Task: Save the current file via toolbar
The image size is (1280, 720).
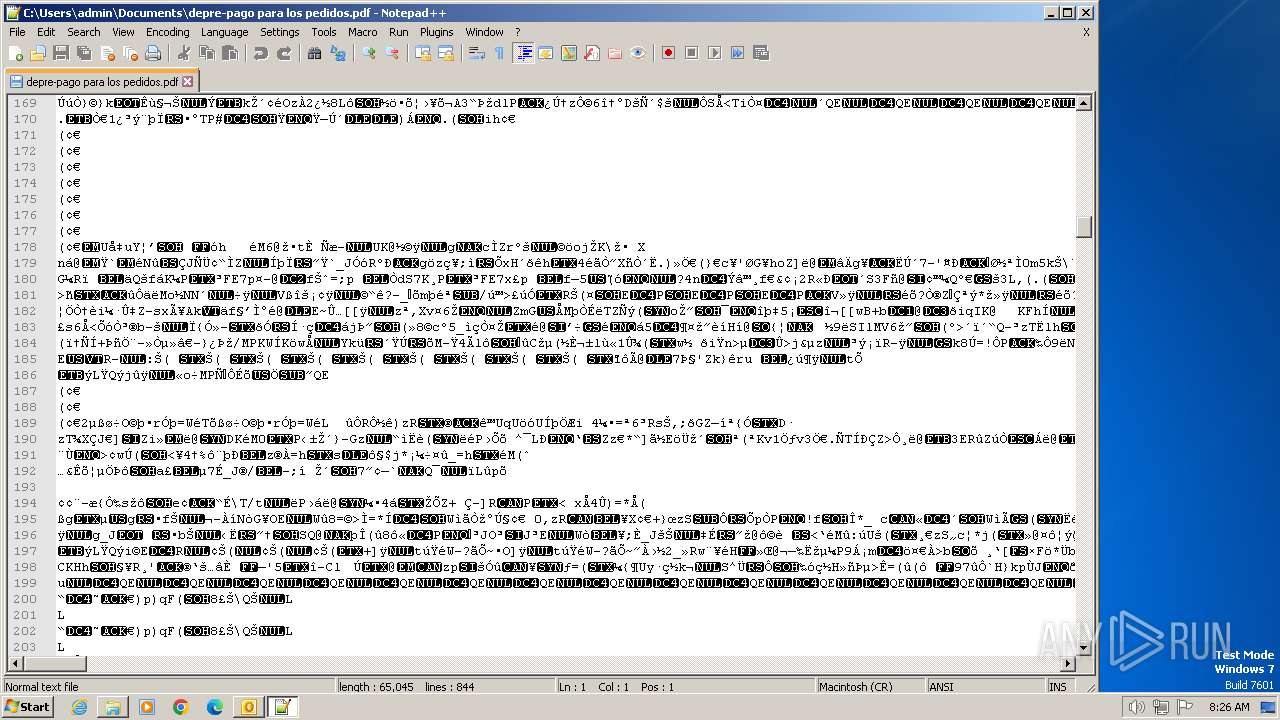Action: coord(60,53)
